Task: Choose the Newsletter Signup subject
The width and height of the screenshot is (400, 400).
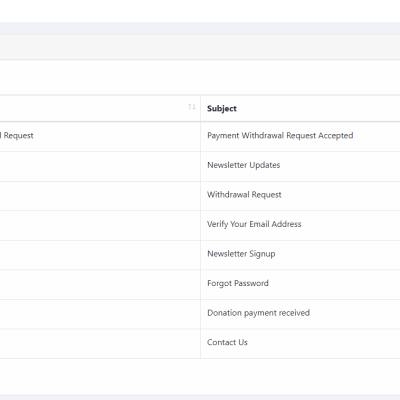Action: pos(241,254)
